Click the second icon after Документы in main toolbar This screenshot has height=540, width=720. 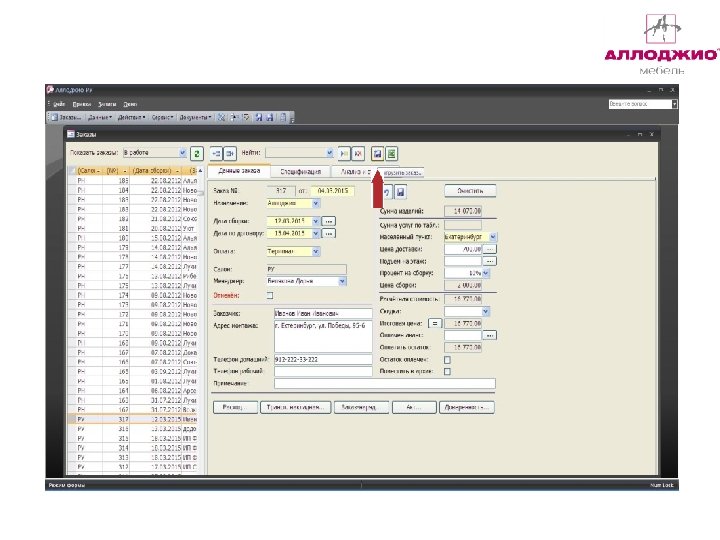click(x=234, y=118)
